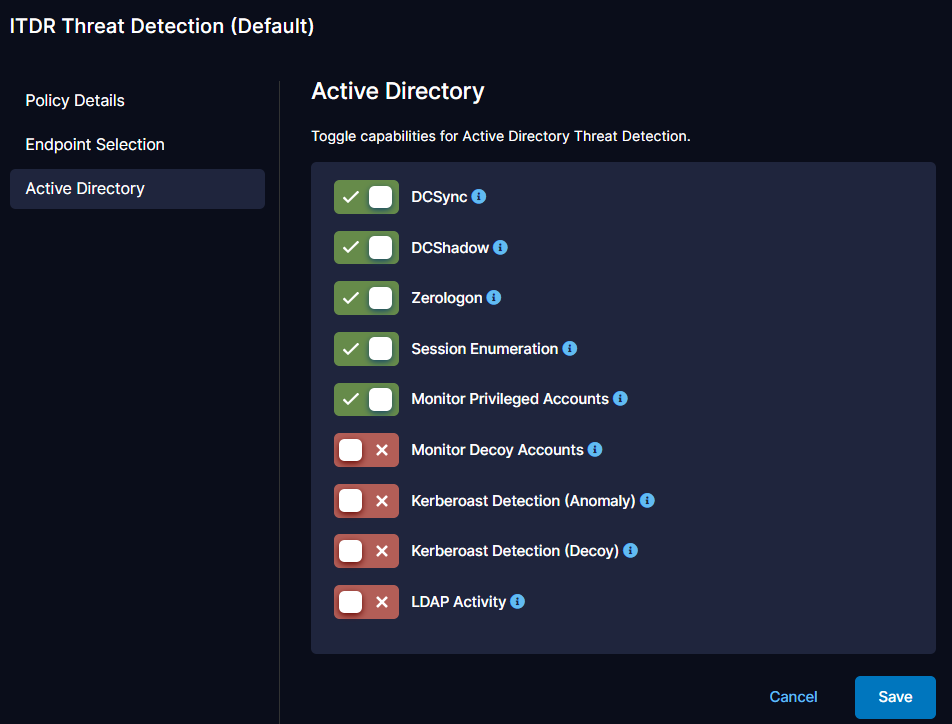Click the LDAP Activity info icon
Image resolution: width=952 pixels, height=724 pixels.
(x=517, y=602)
